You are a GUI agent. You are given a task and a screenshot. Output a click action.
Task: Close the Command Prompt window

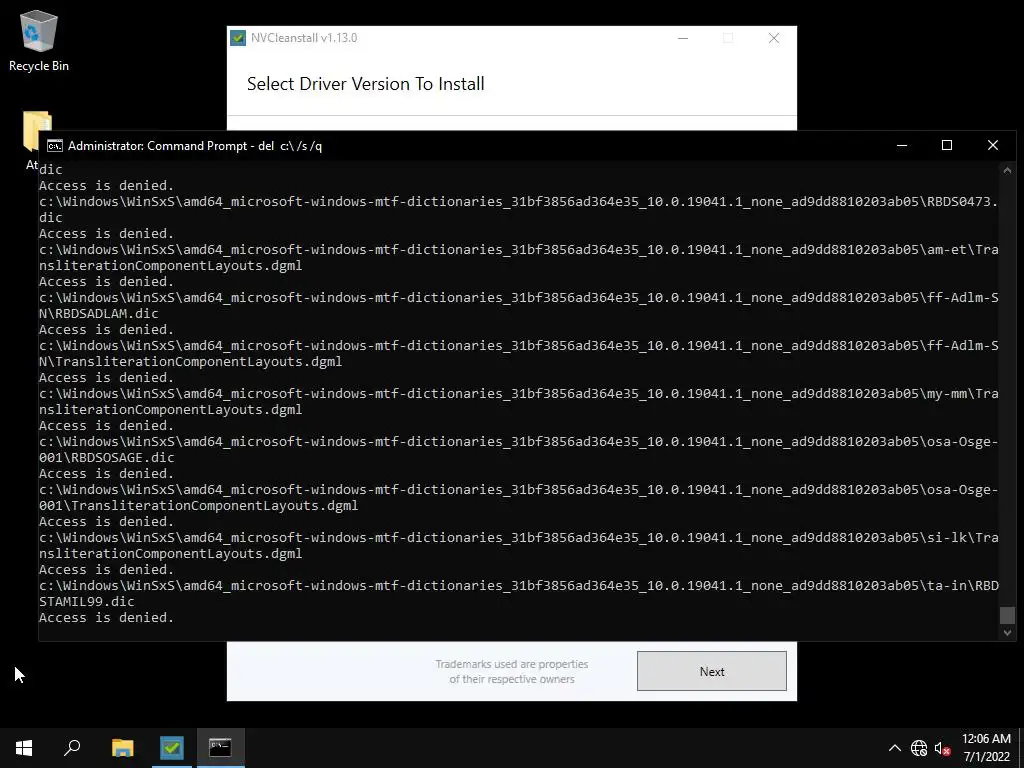click(993, 145)
